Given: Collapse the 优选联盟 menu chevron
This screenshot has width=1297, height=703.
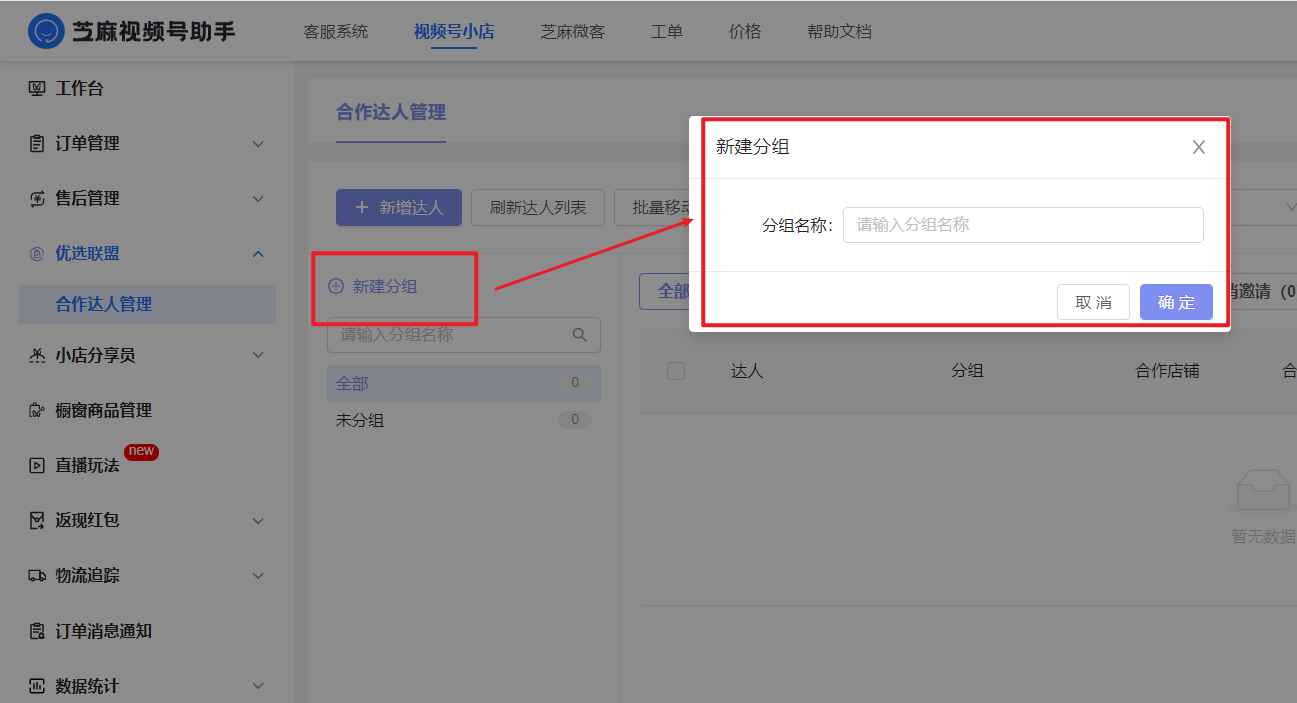Looking at the screenshot, I should [258, 254].
